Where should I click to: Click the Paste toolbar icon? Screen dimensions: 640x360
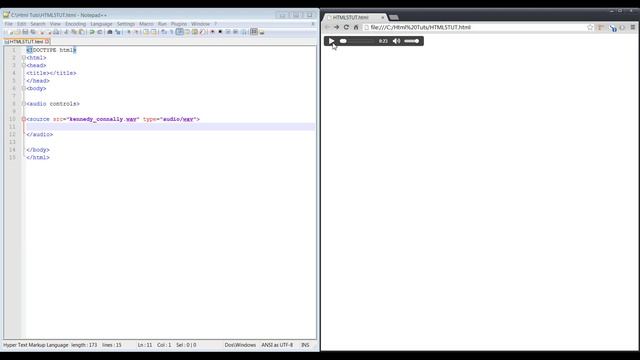81,32
